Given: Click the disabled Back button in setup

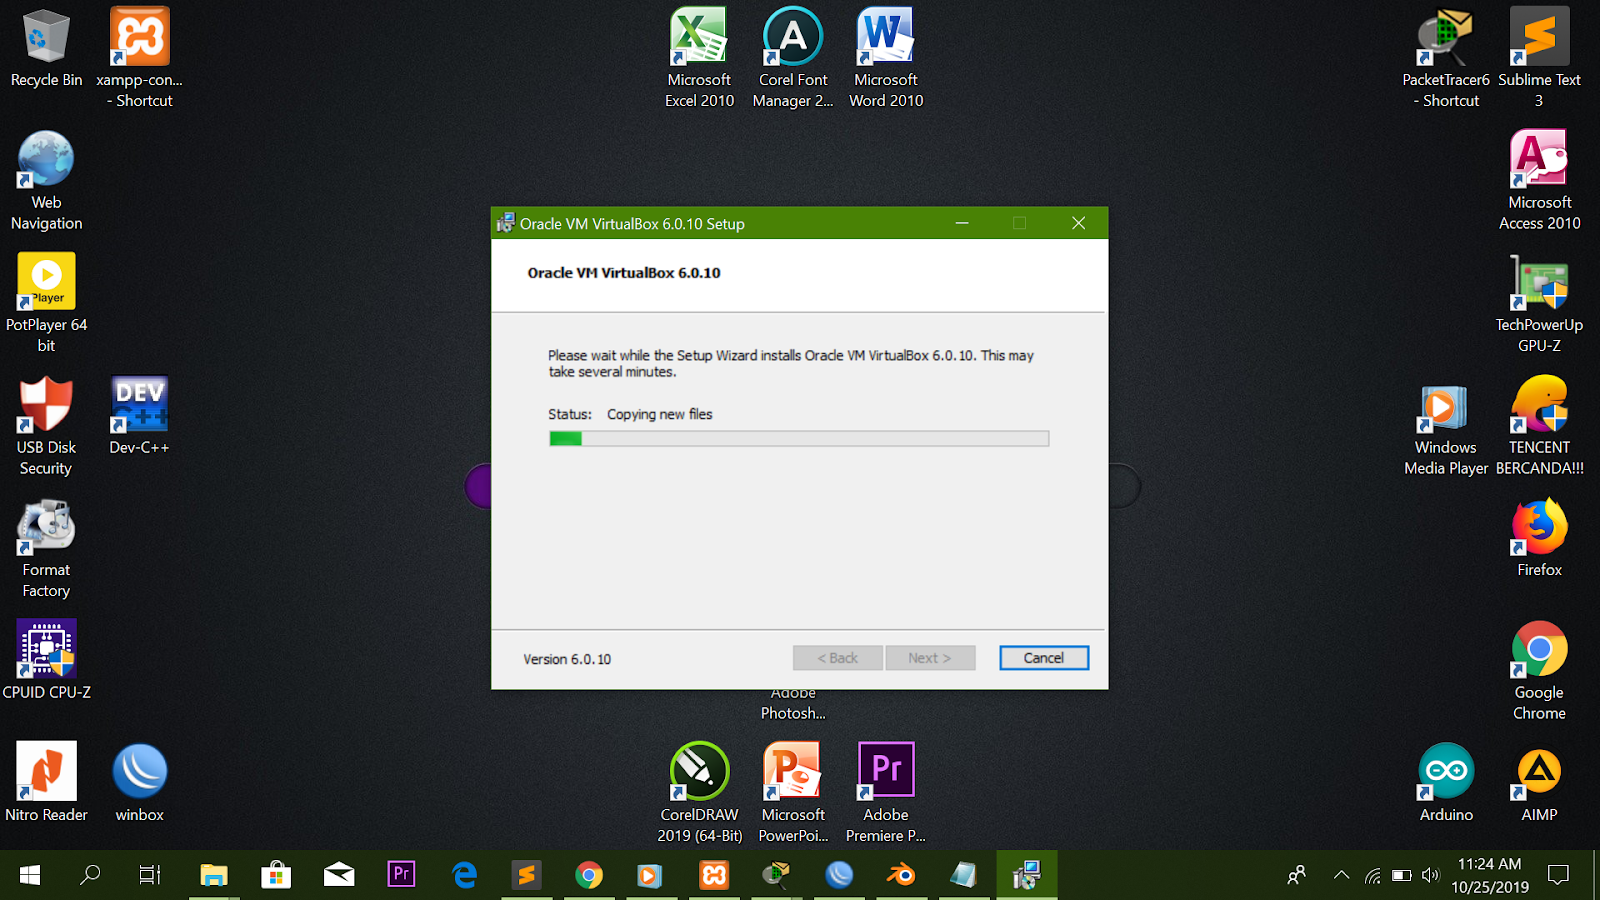Looking at the screenshot, I should click(838, 658).
